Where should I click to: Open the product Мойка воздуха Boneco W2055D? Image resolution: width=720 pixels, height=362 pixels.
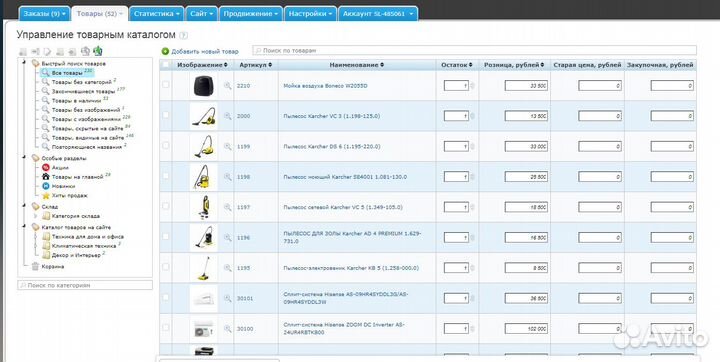(325, 86)
